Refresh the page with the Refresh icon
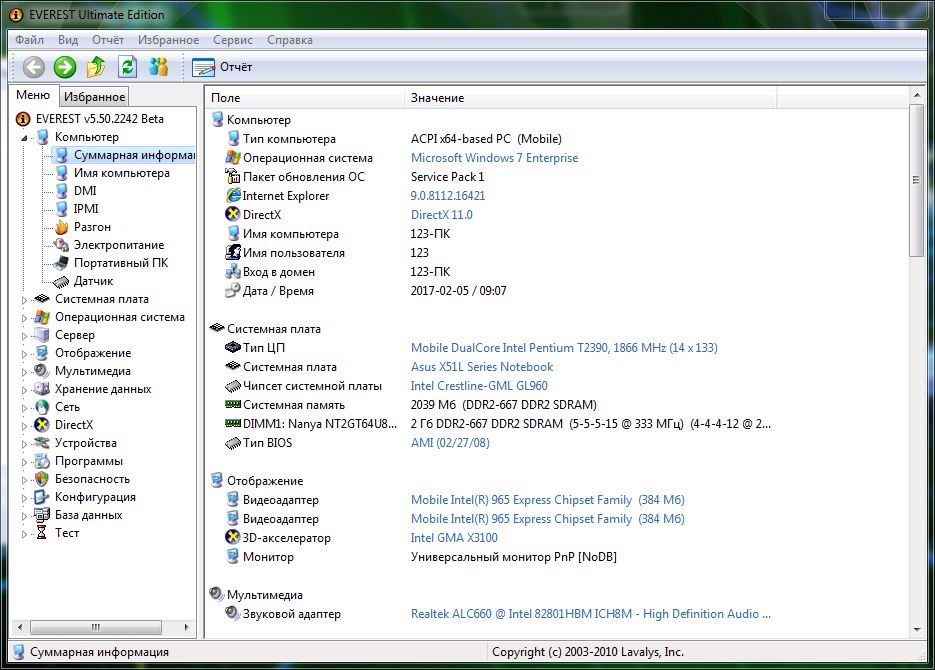 128,67
